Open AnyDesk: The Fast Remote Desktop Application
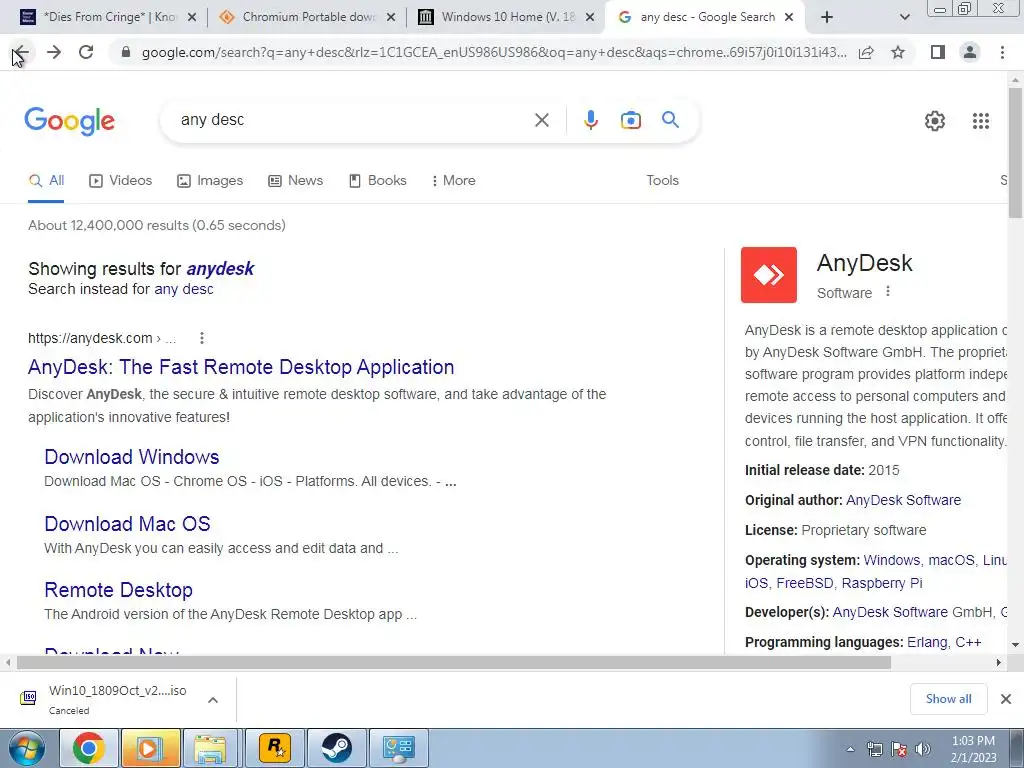This screenshot has width=1024, height=768. 241,367
